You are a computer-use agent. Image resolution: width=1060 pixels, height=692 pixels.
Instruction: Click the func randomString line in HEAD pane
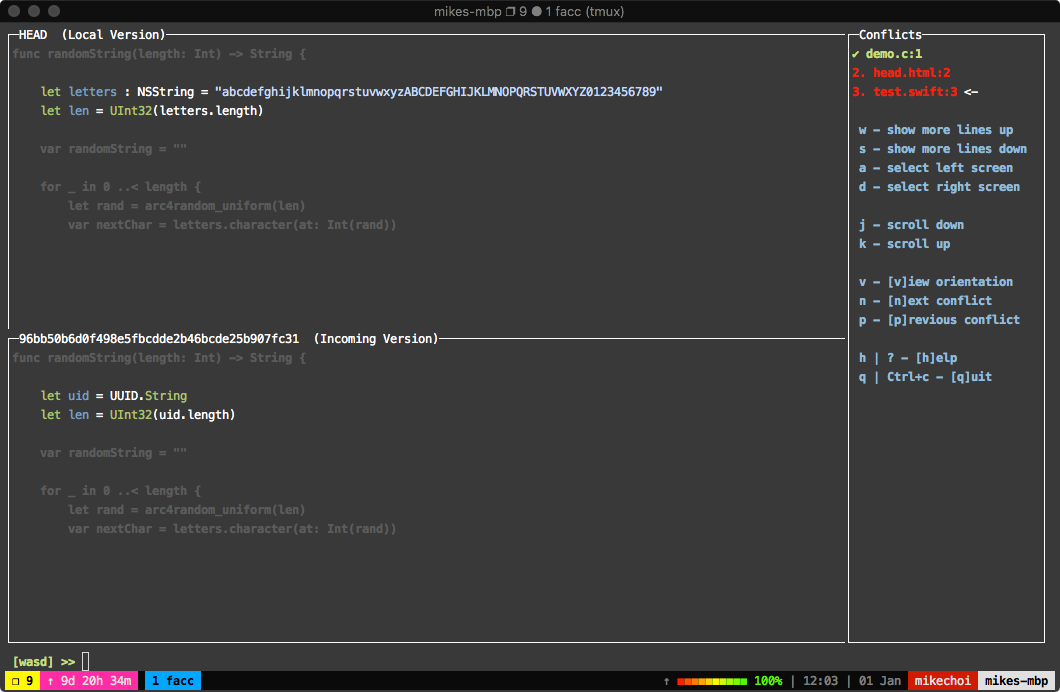click(159, 53)
